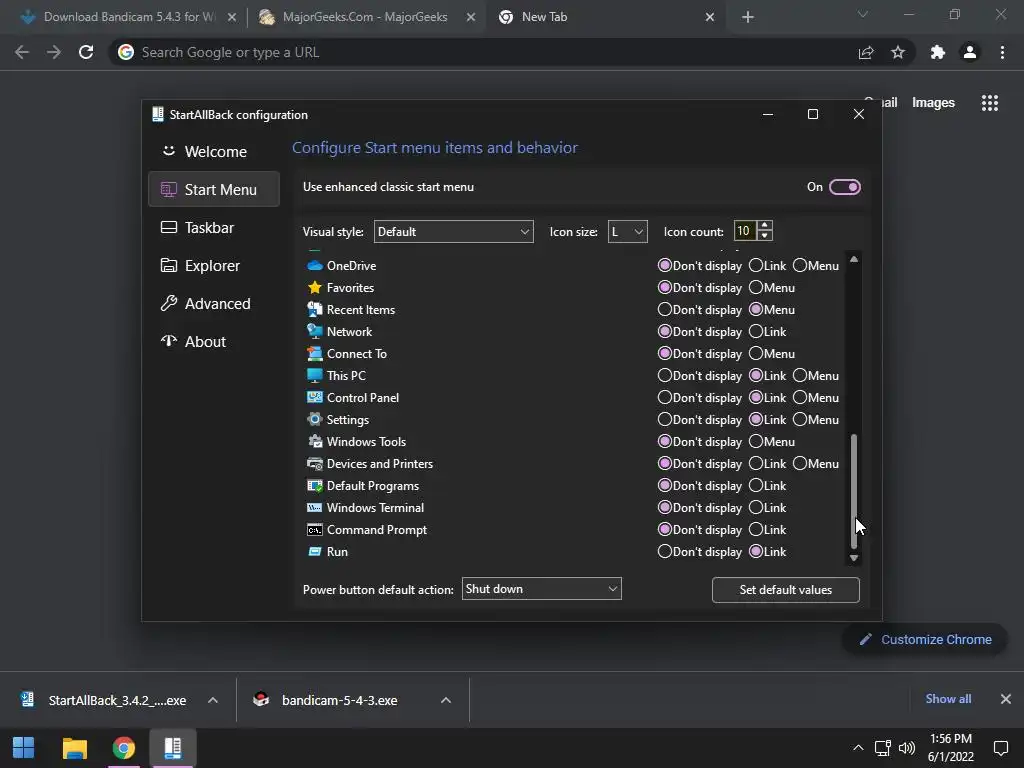Image resolution: width=1024 pixels, height=768 pixels.
Task: Click scrollbar down arrow in items list
Action: (x=854, y=558)
